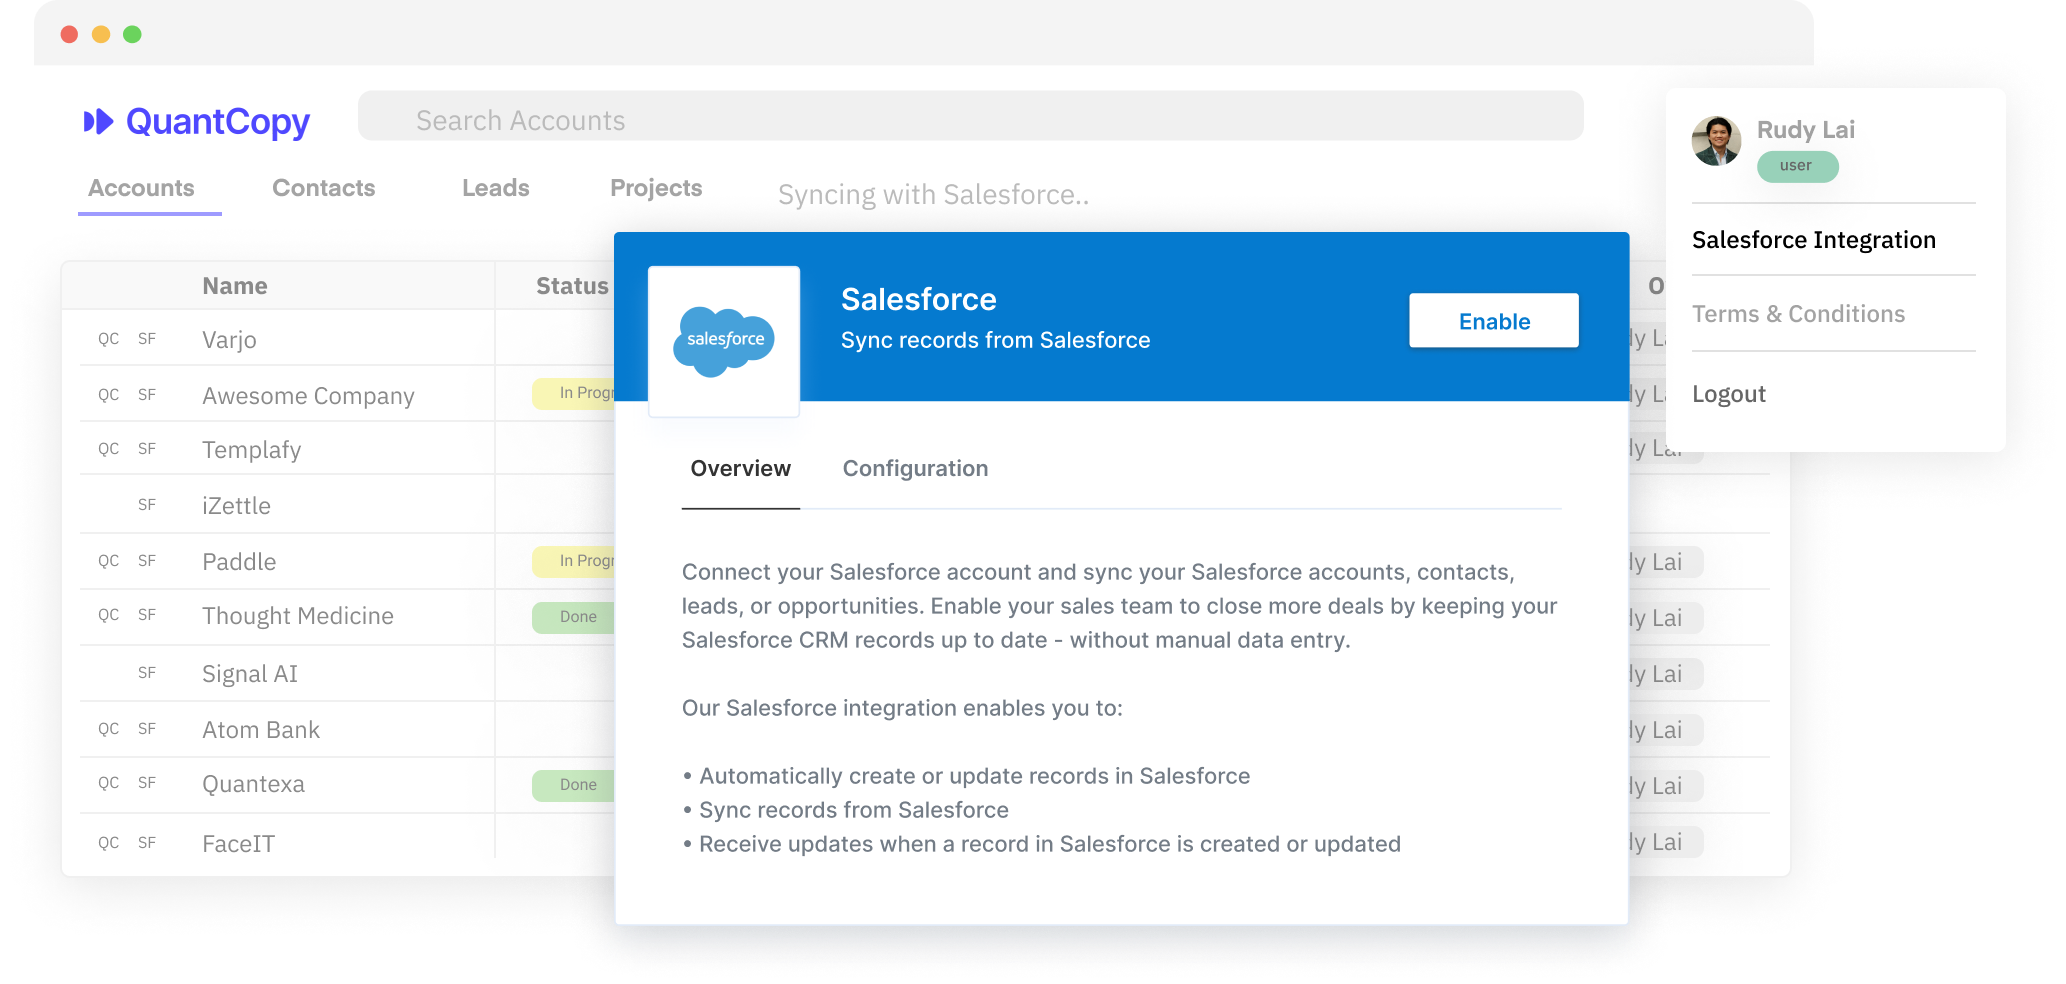2066x984 pixels.
Task: Click the QC badge on Atom Bank row
Action: (108, 729)
